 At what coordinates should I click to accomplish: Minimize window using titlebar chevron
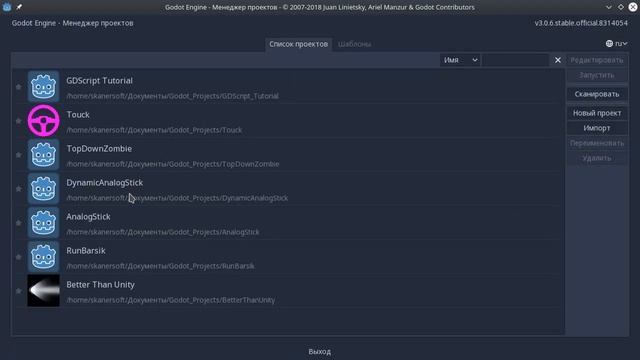tap(609, 7)
